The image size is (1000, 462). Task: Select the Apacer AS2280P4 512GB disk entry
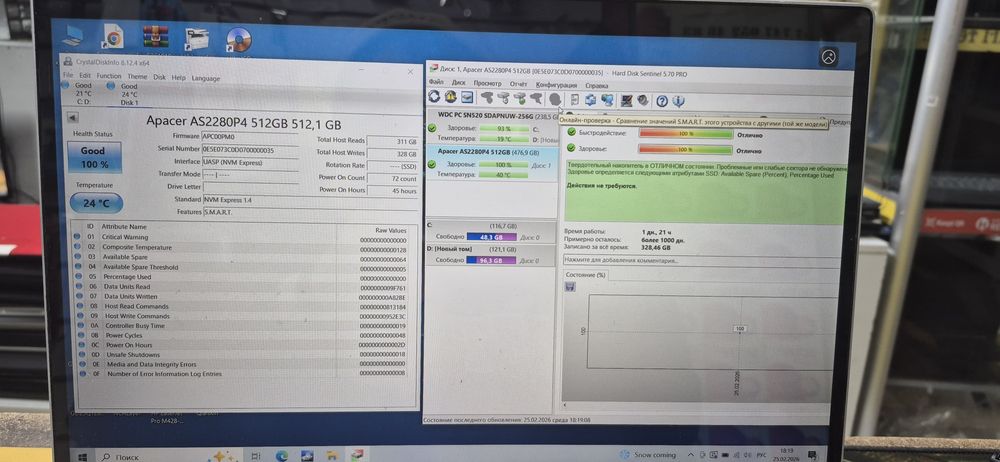coord(491,164)
